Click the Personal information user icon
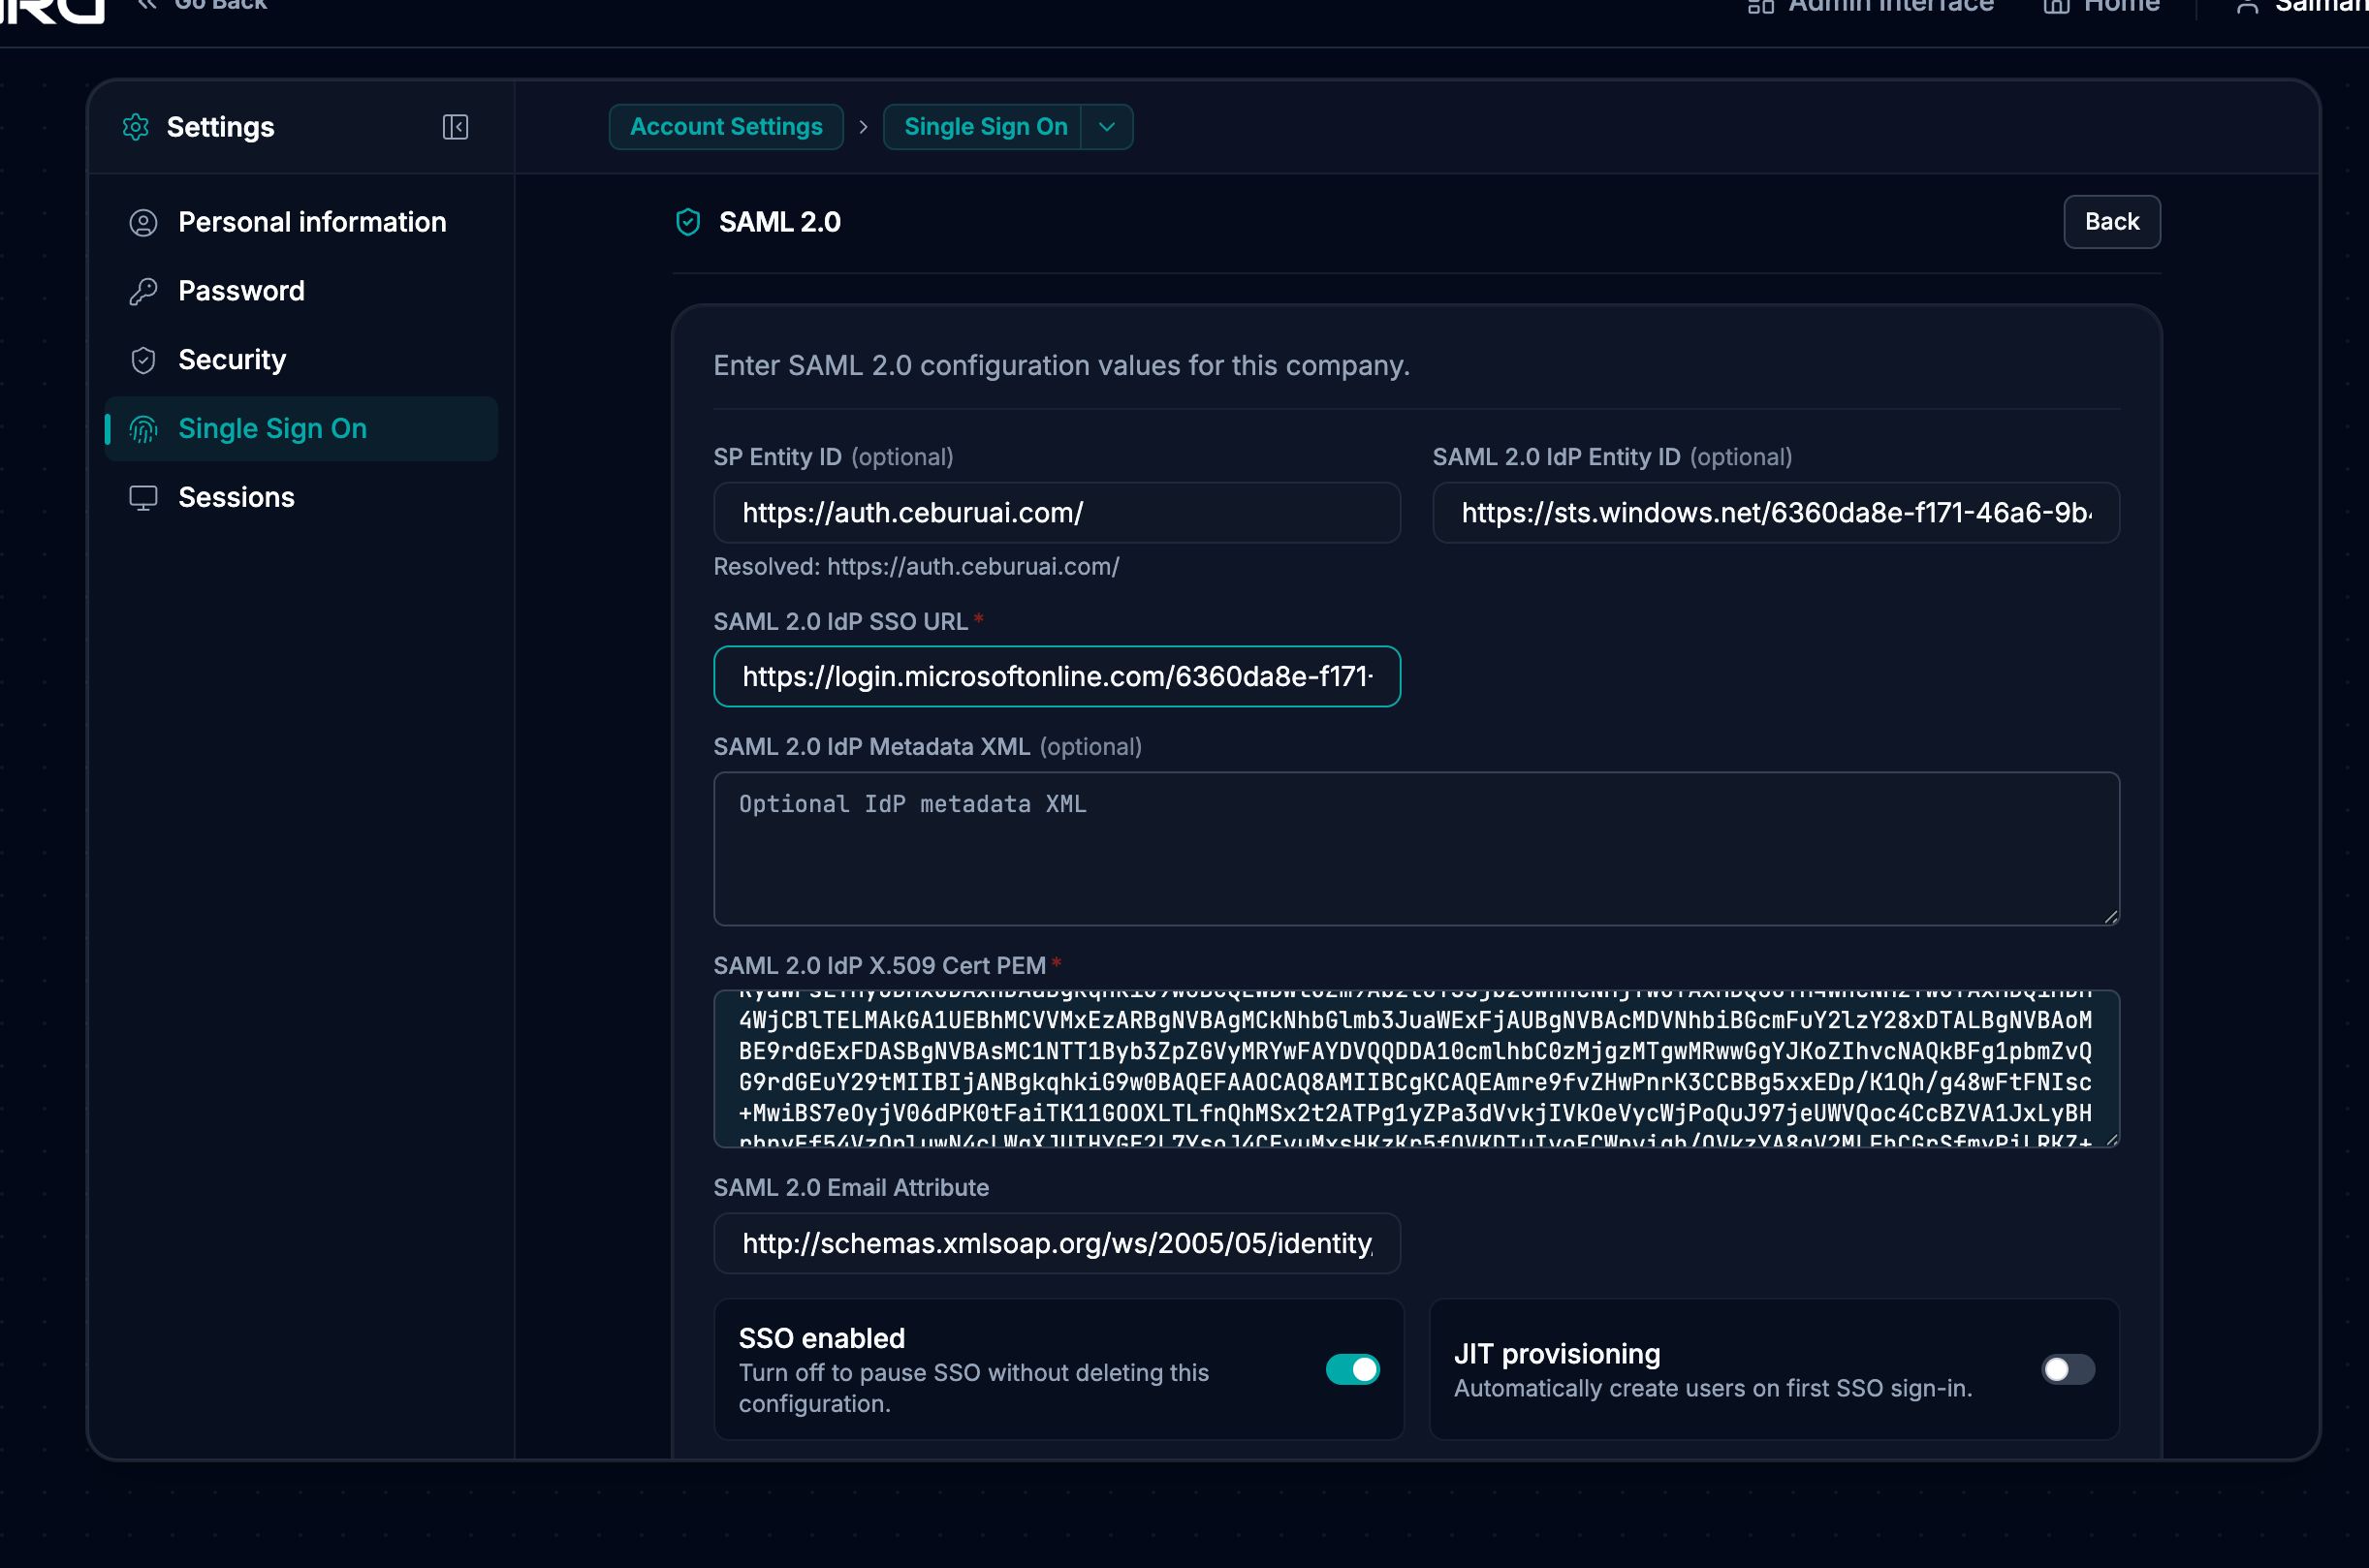 (x=144, y=223)
